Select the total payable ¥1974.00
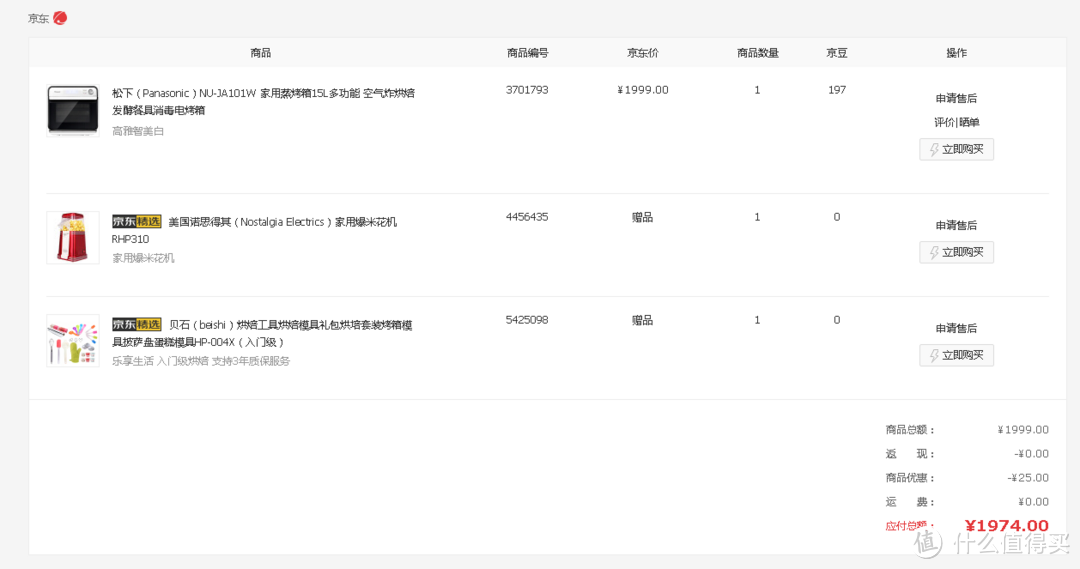 point(1006,526)
